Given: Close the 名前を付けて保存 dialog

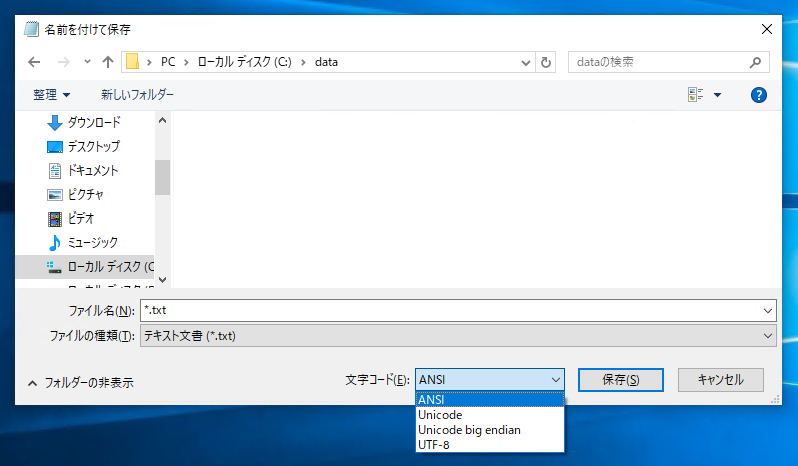Looking at the screenshot, I should 766,30.
